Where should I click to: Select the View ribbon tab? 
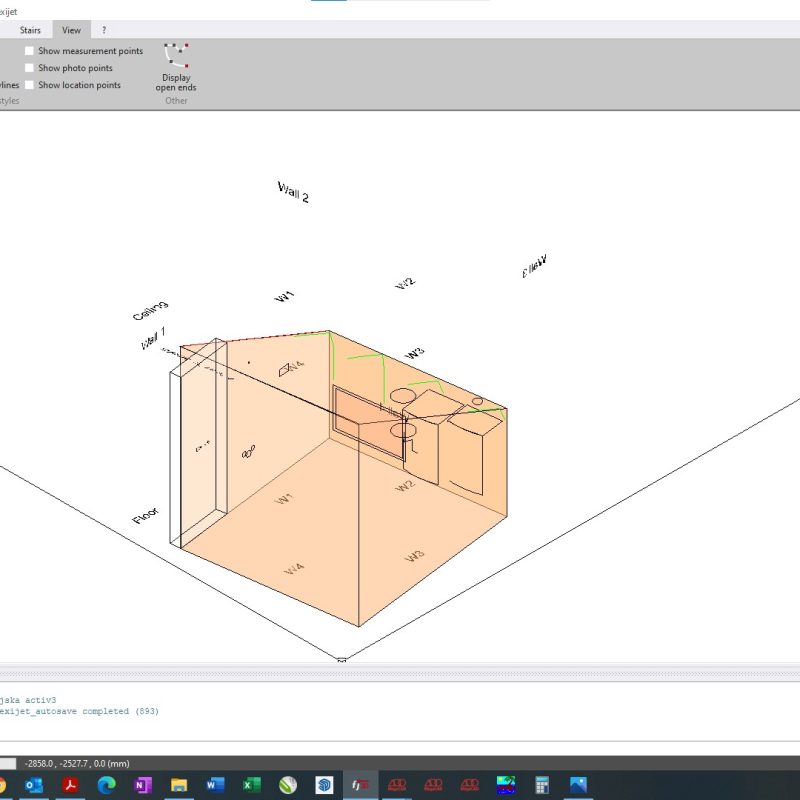[x=71, y=30]
